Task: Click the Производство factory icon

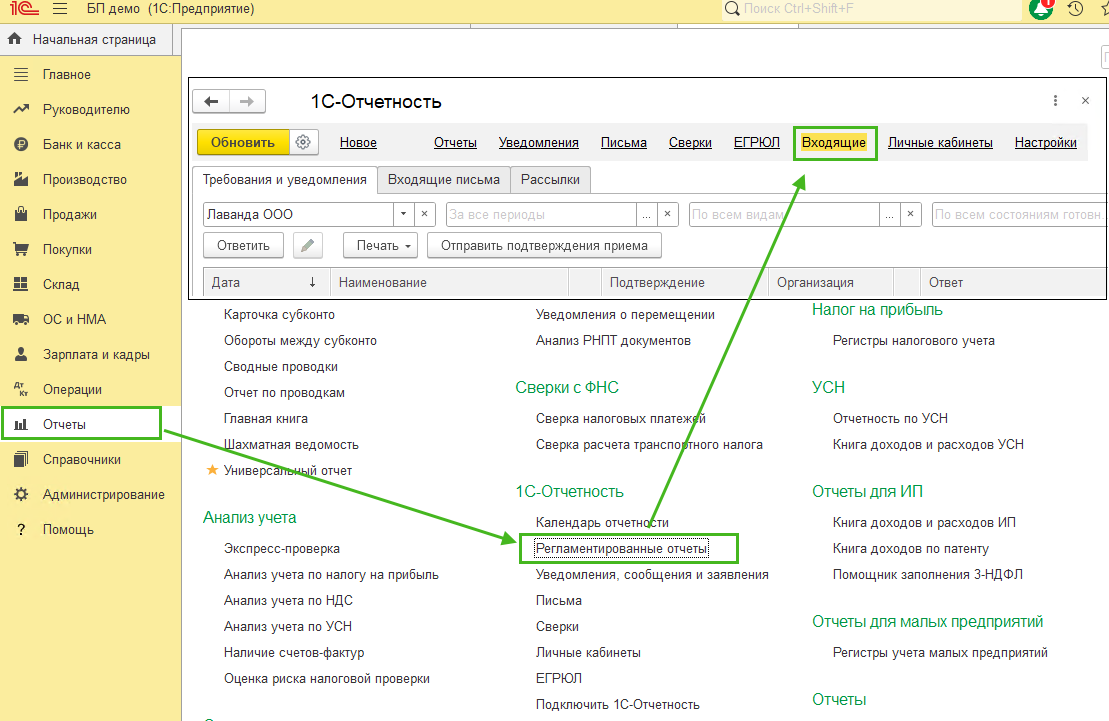Action: (x=21, y=179)
